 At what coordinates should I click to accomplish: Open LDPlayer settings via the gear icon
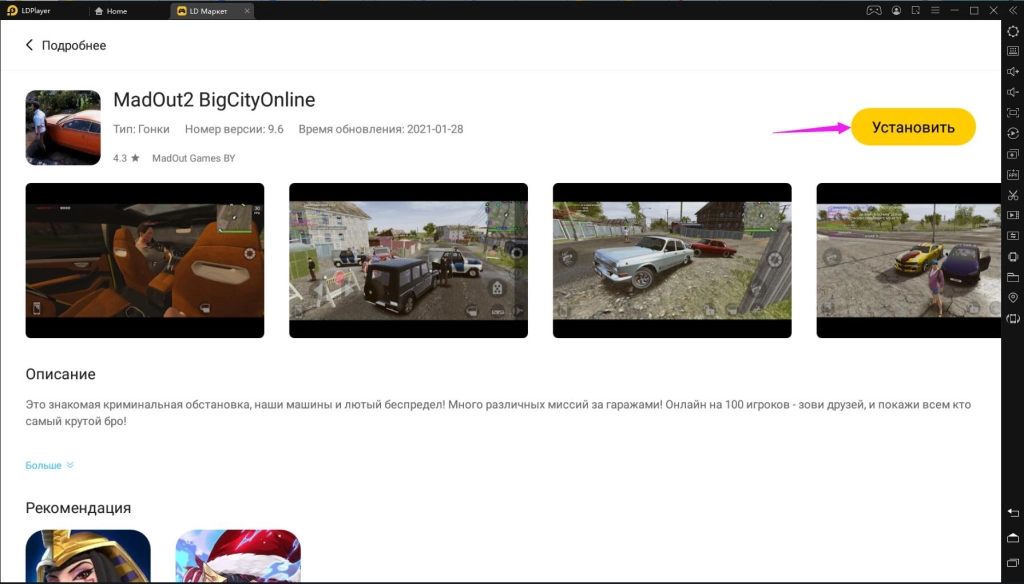point(1012,33)
